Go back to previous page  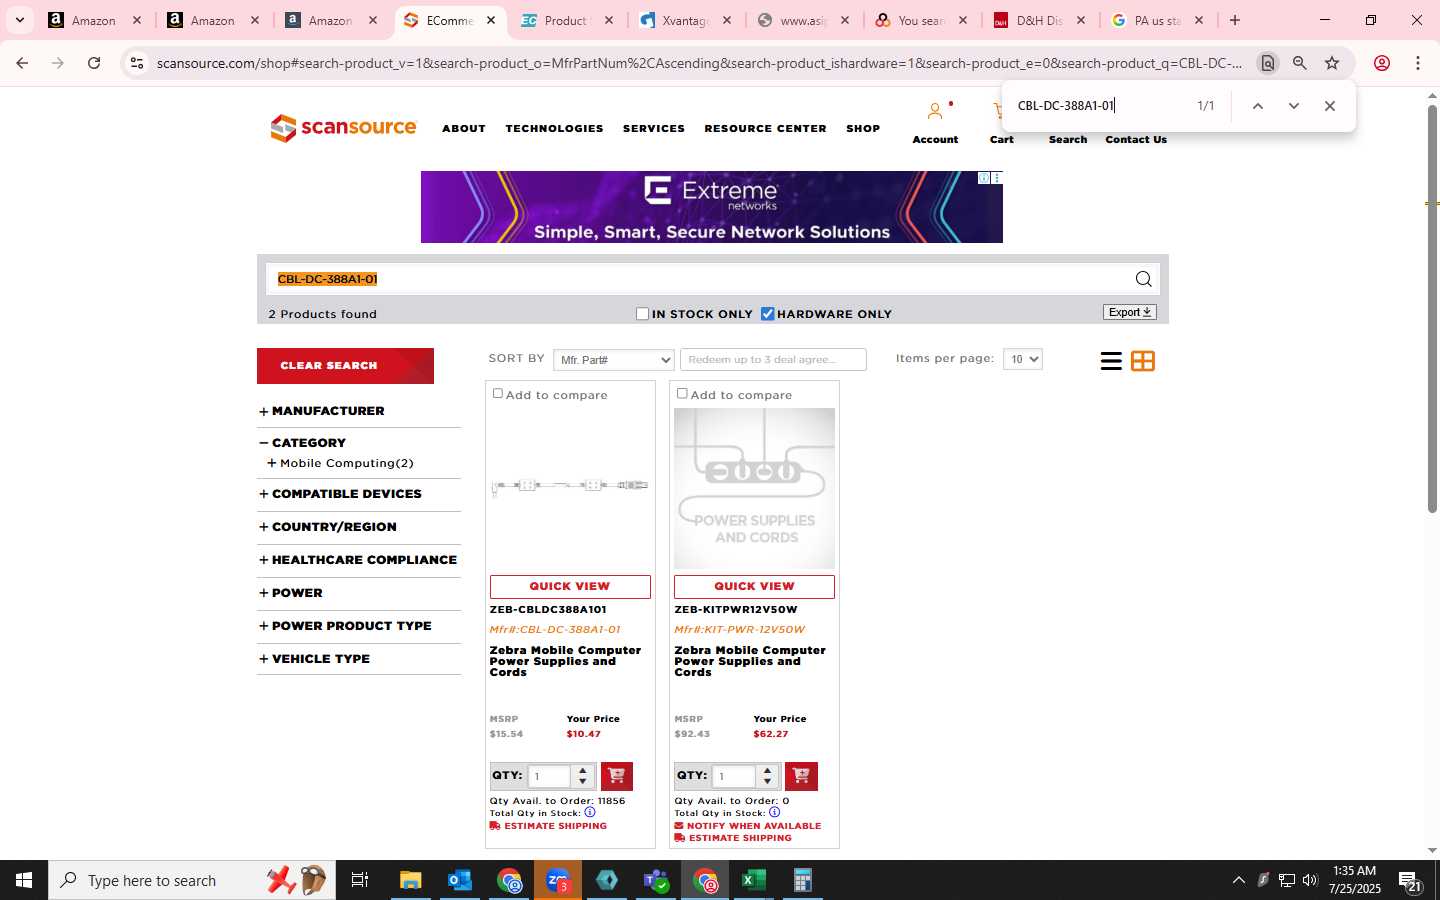point(22,63)
